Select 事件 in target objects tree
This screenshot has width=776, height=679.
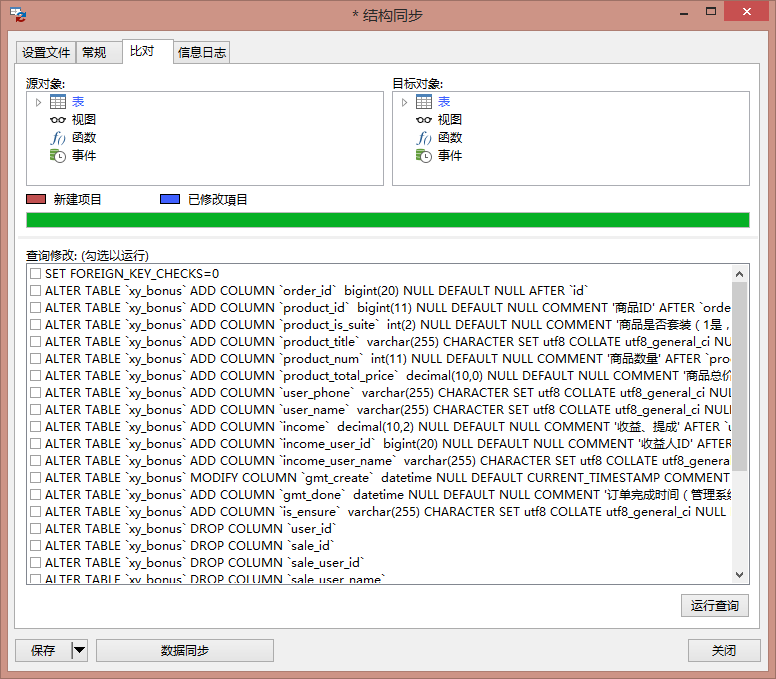click(450, 156)
